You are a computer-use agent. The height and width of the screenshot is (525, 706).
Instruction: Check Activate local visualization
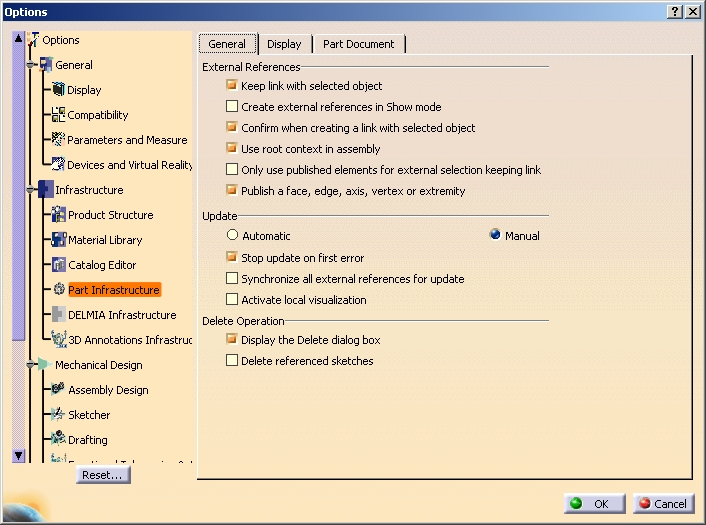[232, 299]
